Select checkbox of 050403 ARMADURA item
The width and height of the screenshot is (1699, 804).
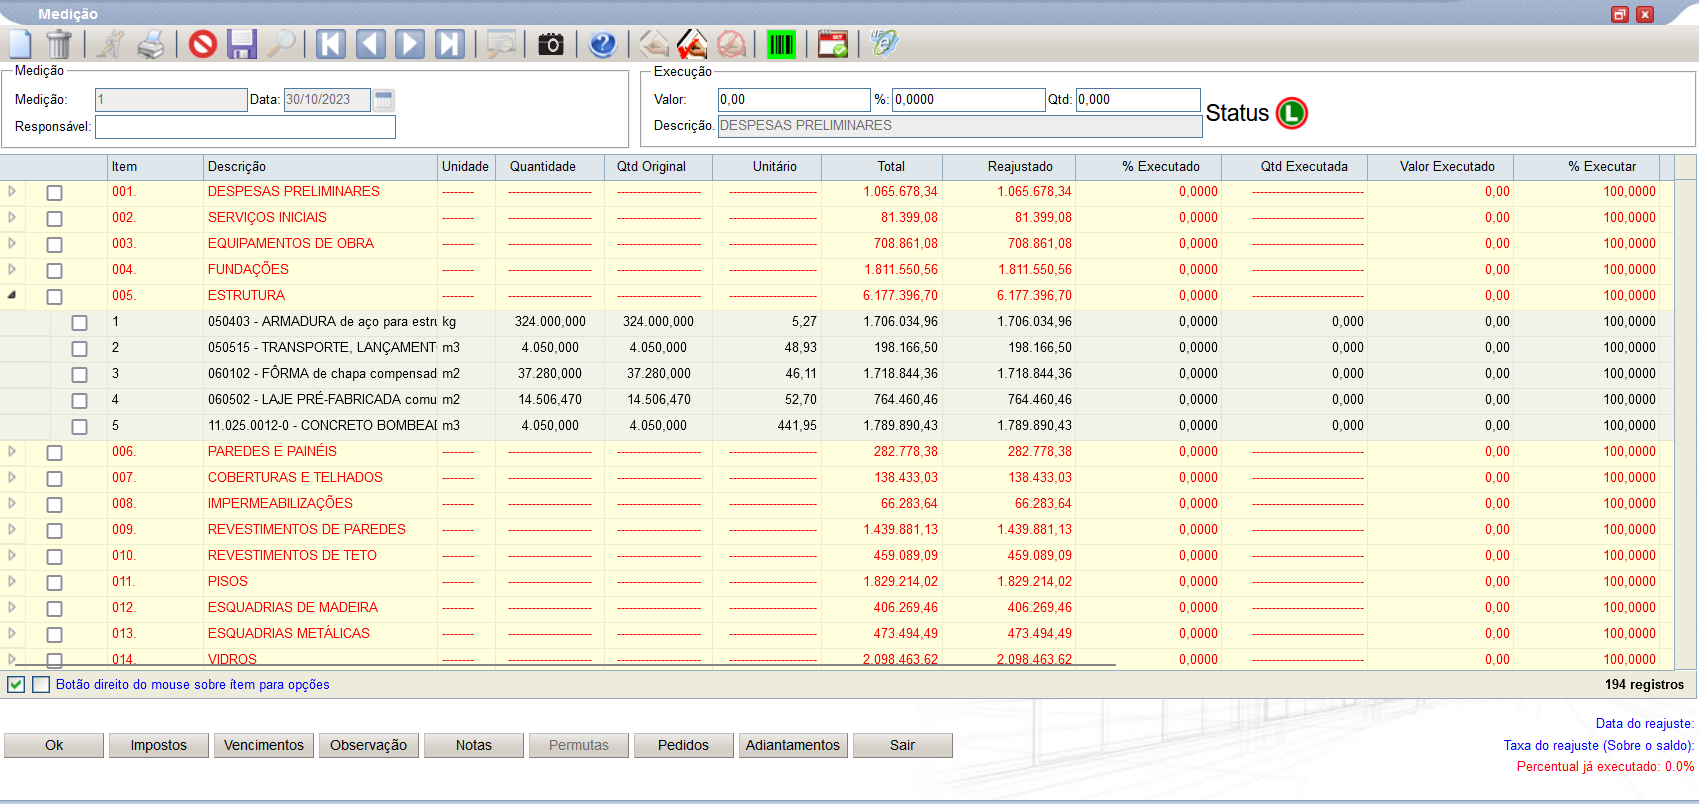pyautogui.click(x=80, y=323)
